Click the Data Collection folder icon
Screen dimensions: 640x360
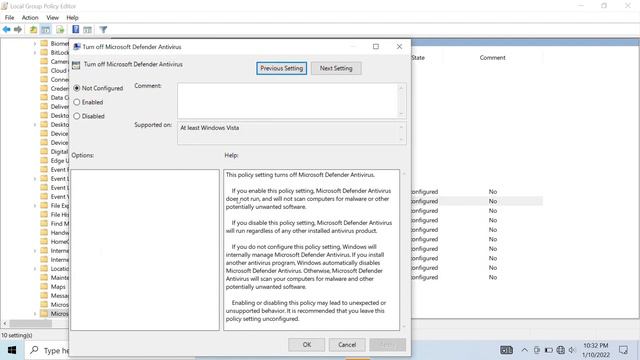[44, 97]
